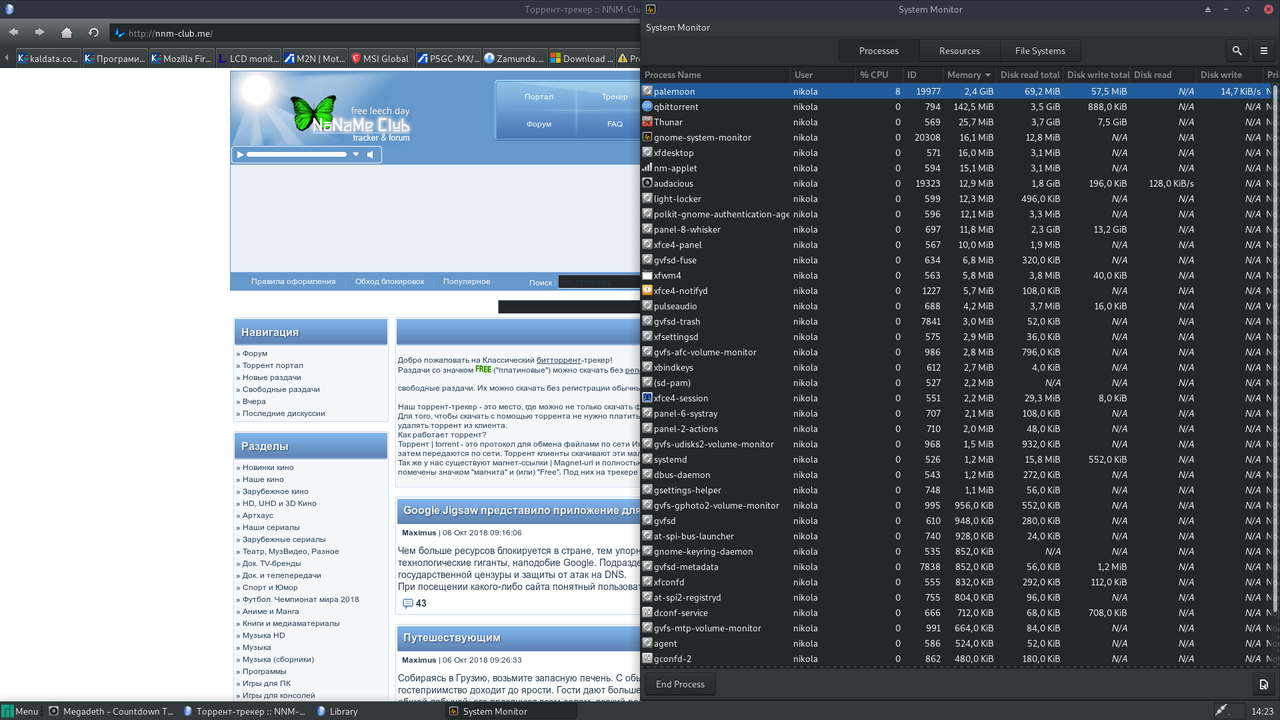Open Торрент портал navigation link
Viewport: 1280px width, 720px height.
272,366
